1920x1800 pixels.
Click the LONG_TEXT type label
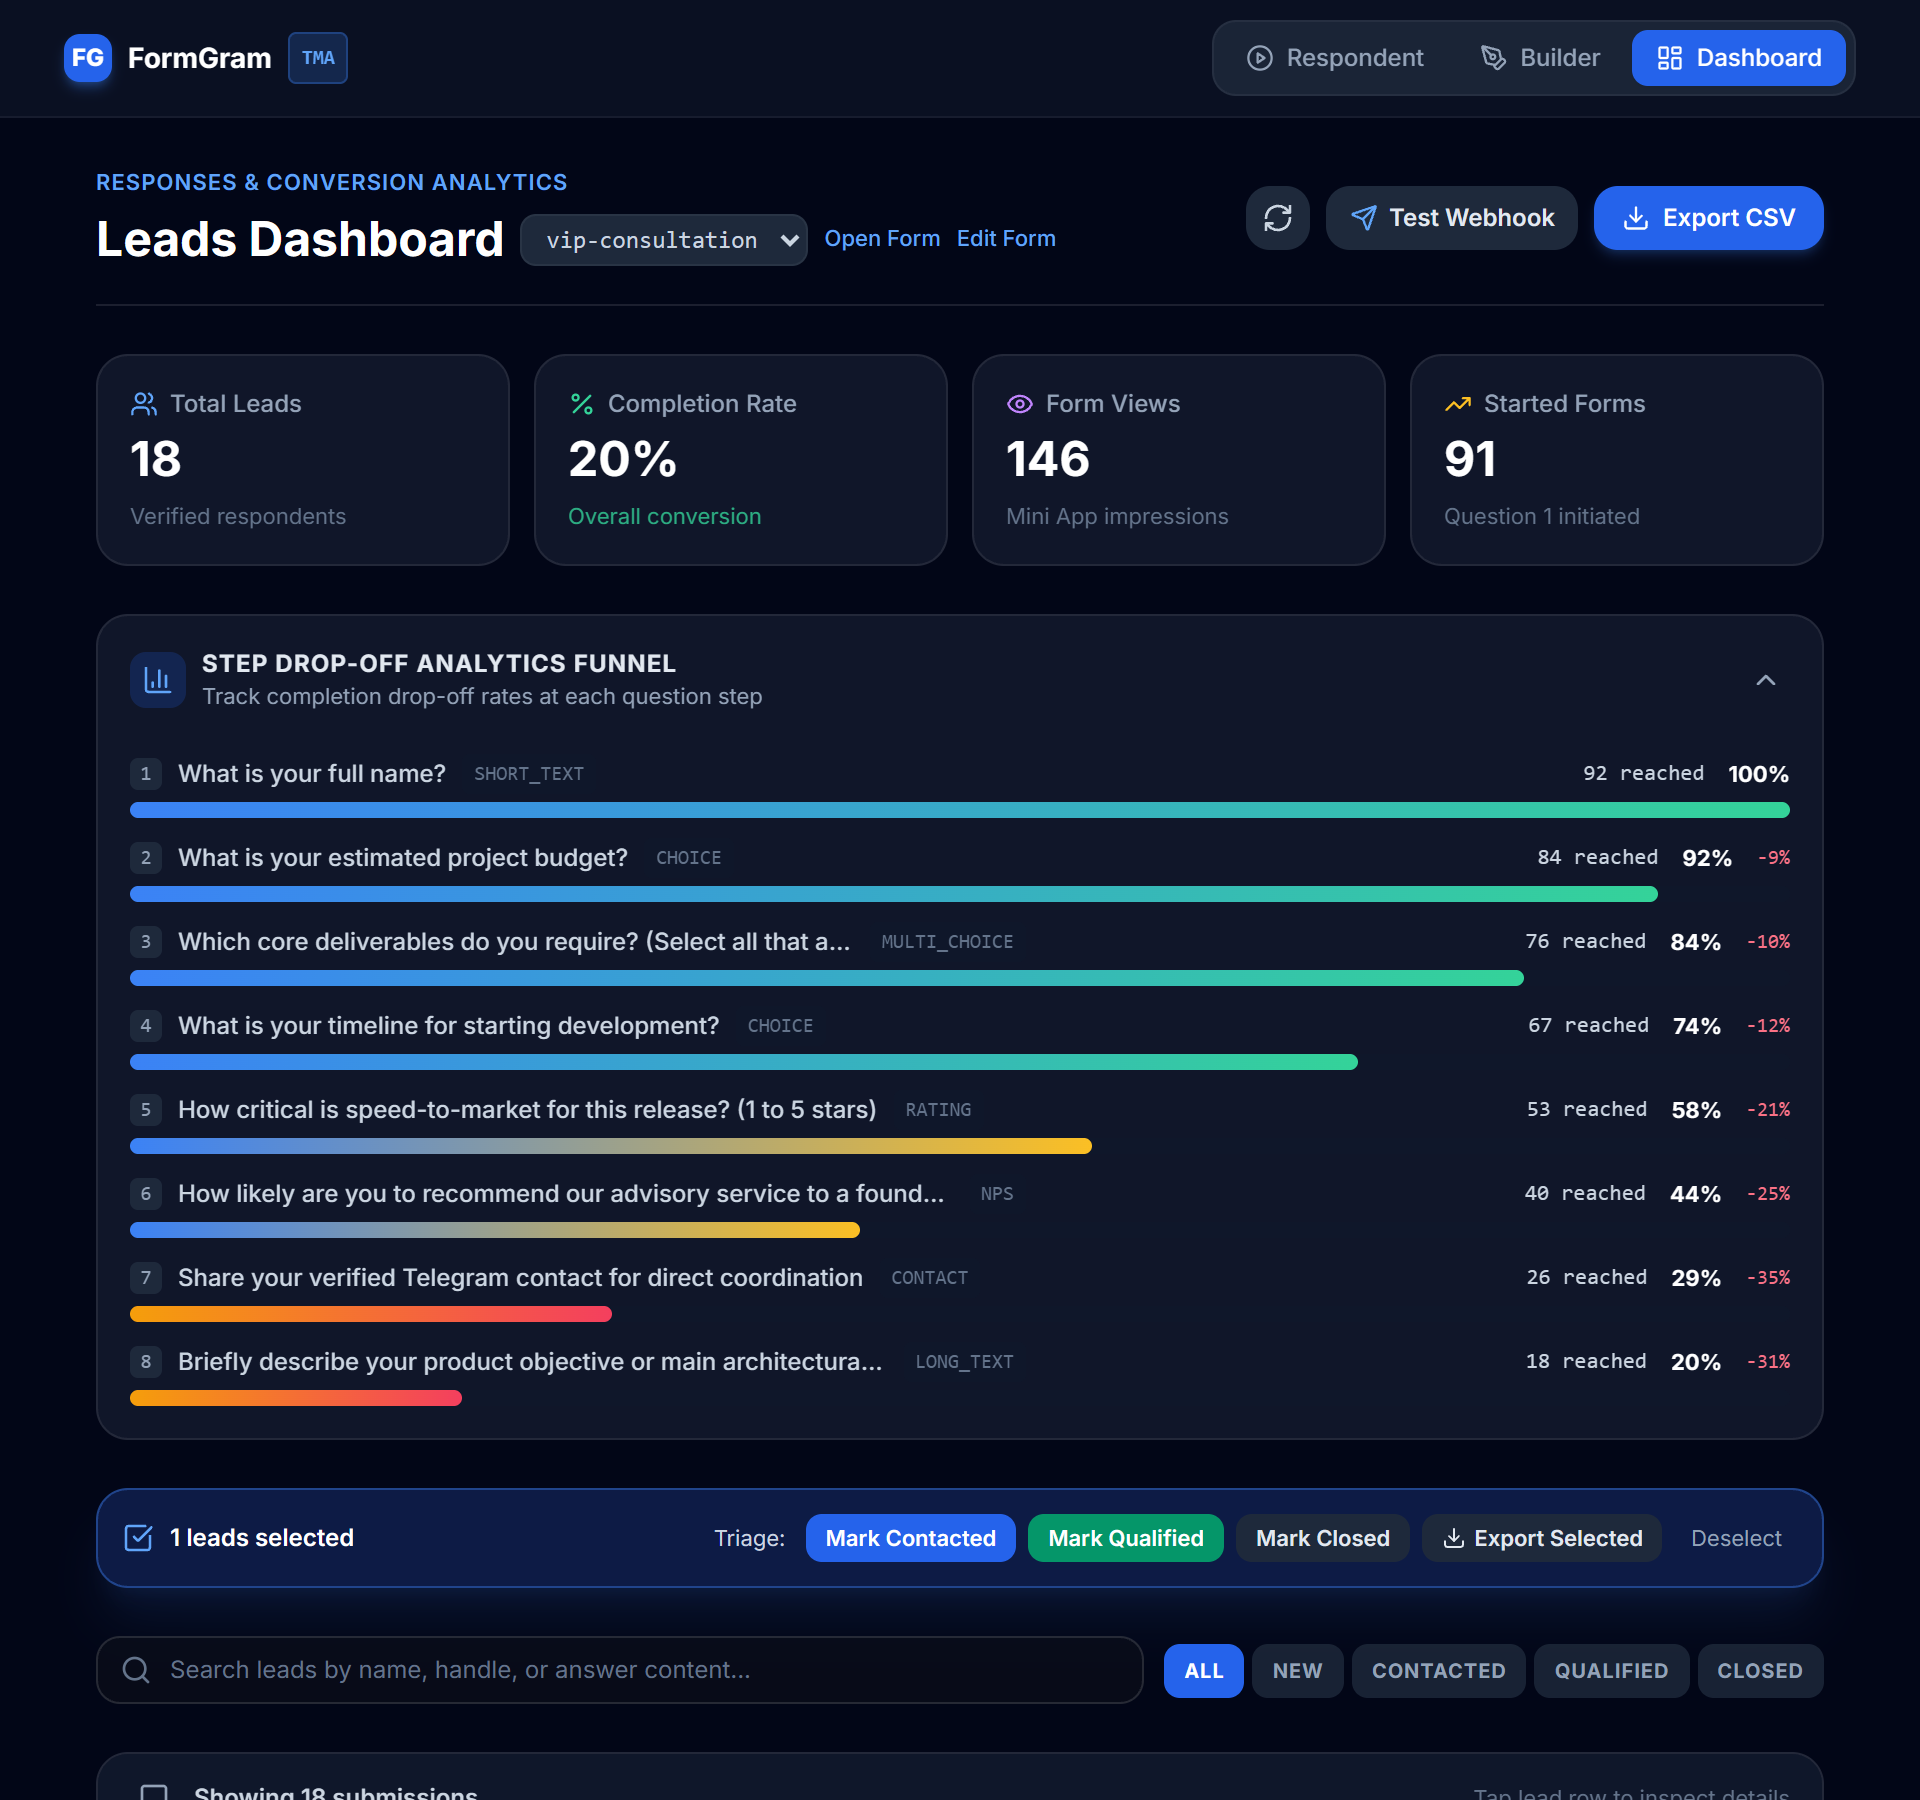965,1362
